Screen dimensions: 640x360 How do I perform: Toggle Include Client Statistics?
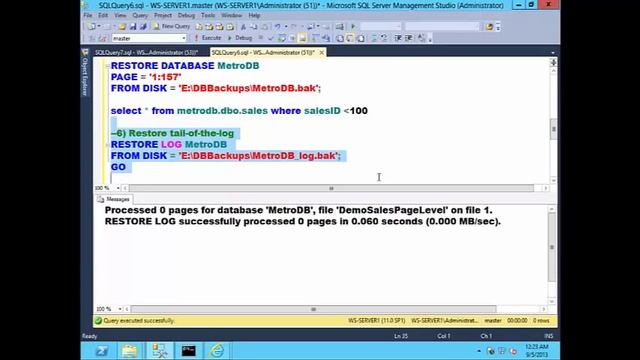(326, 38)
